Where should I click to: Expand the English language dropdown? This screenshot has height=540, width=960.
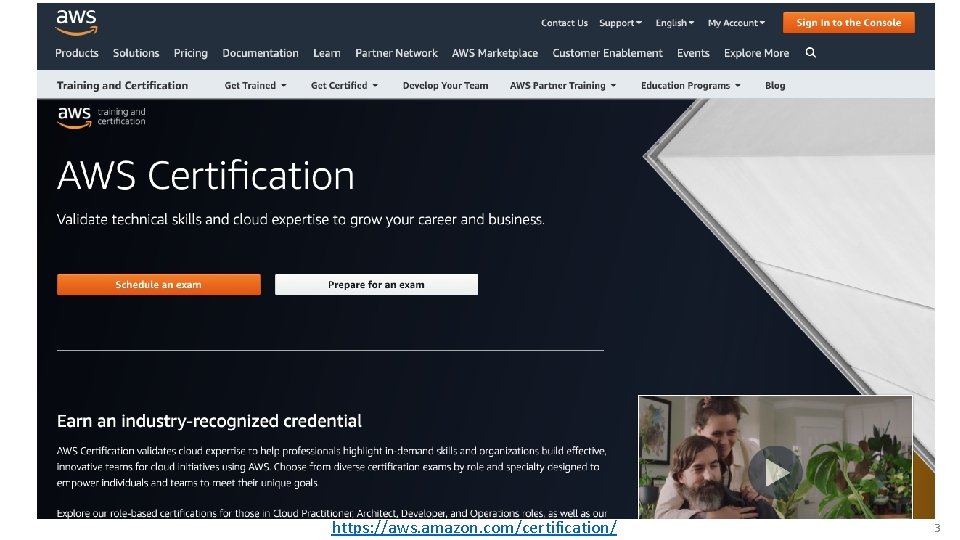click(675, 23)
